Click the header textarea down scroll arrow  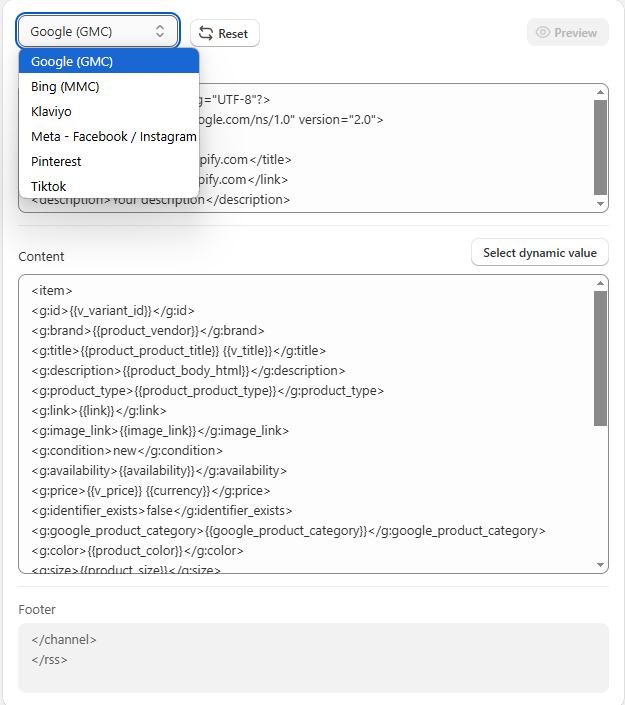(x=600, y=204)
